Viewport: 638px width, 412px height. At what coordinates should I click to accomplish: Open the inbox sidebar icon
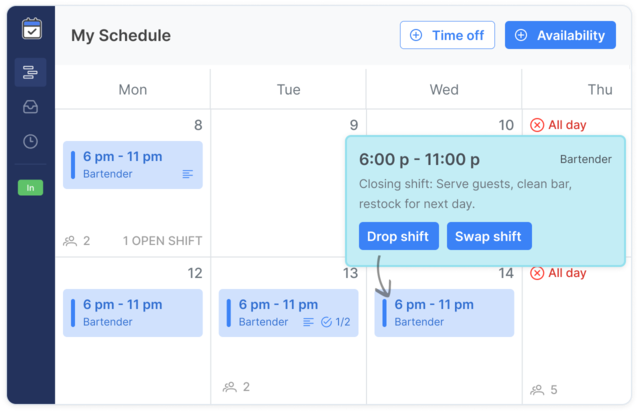(31, 107)
